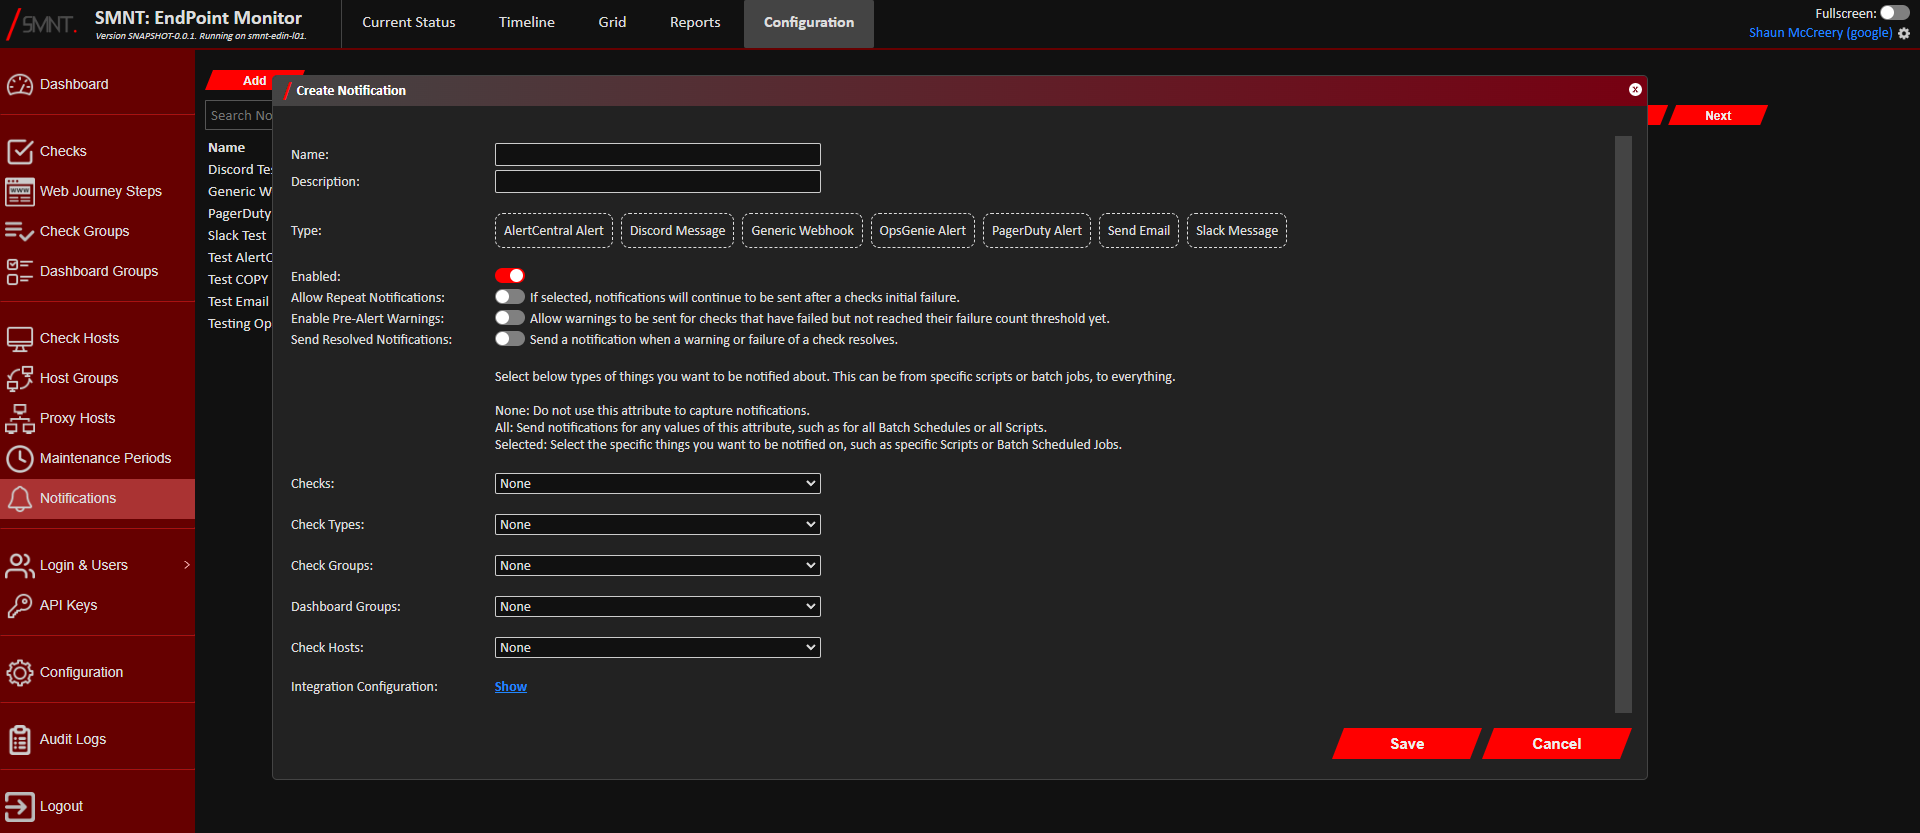This screenshot has height=833, width=1920.
Task: Enable Send Resolved Notifications switch
Action: (509, 339)
